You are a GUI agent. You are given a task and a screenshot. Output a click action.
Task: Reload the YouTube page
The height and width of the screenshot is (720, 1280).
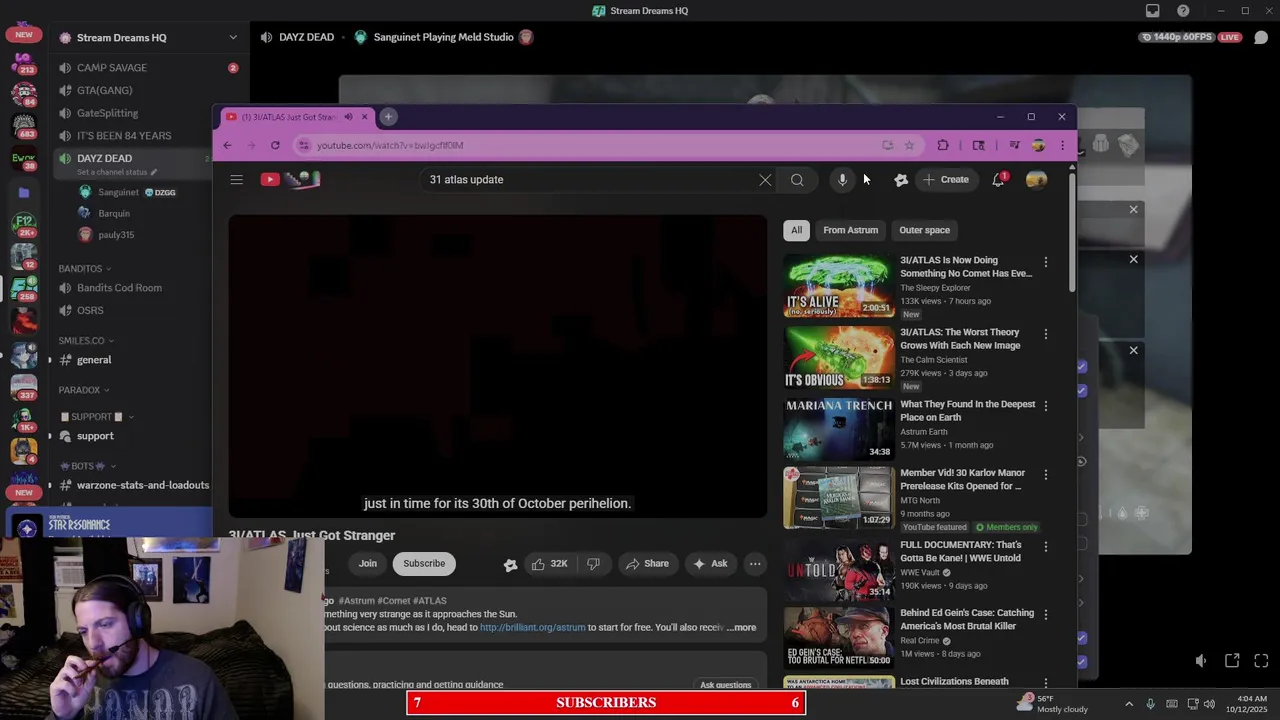tap(275, 145)
